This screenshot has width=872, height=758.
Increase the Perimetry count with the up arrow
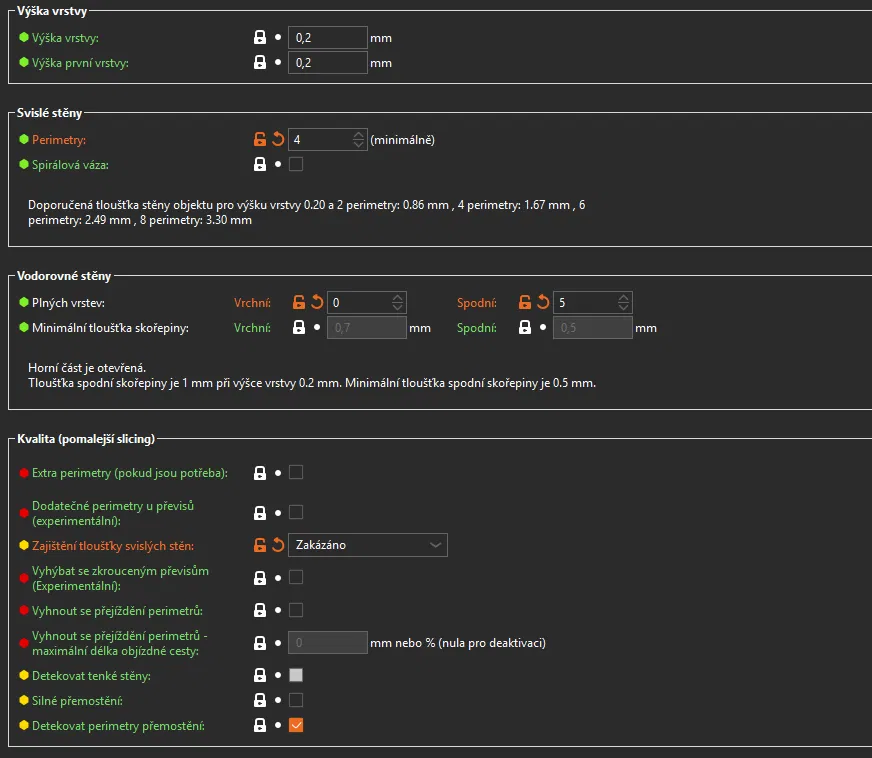tap(359, 135)
